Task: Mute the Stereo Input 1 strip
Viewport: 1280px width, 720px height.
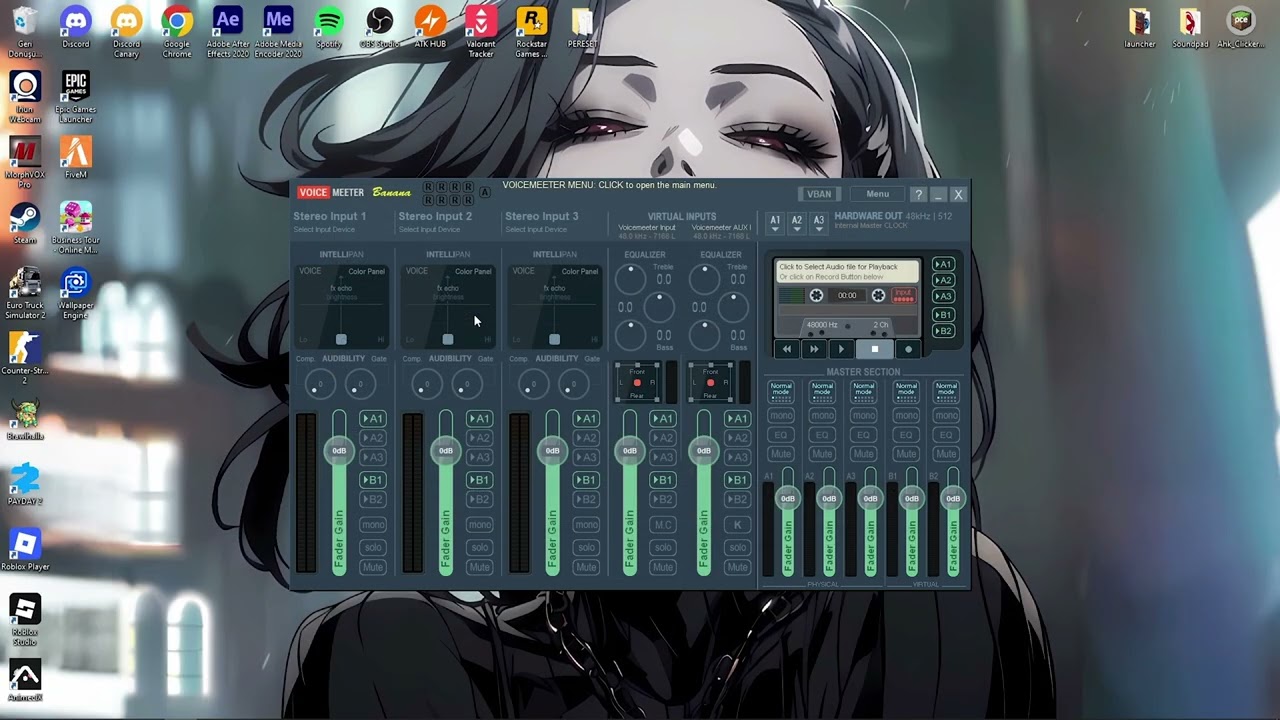Action: pyautogui.click(x=372, y=567)
